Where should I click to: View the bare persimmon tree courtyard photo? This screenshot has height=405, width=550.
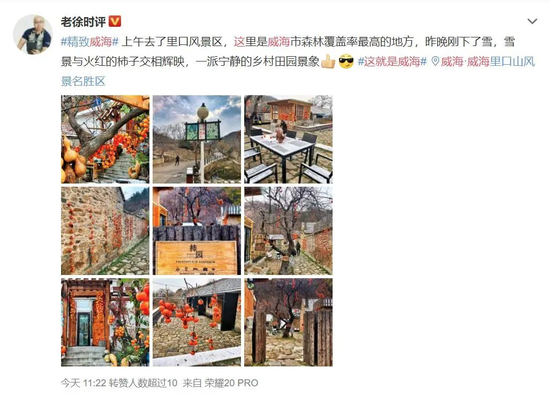[x=288, y=231]
